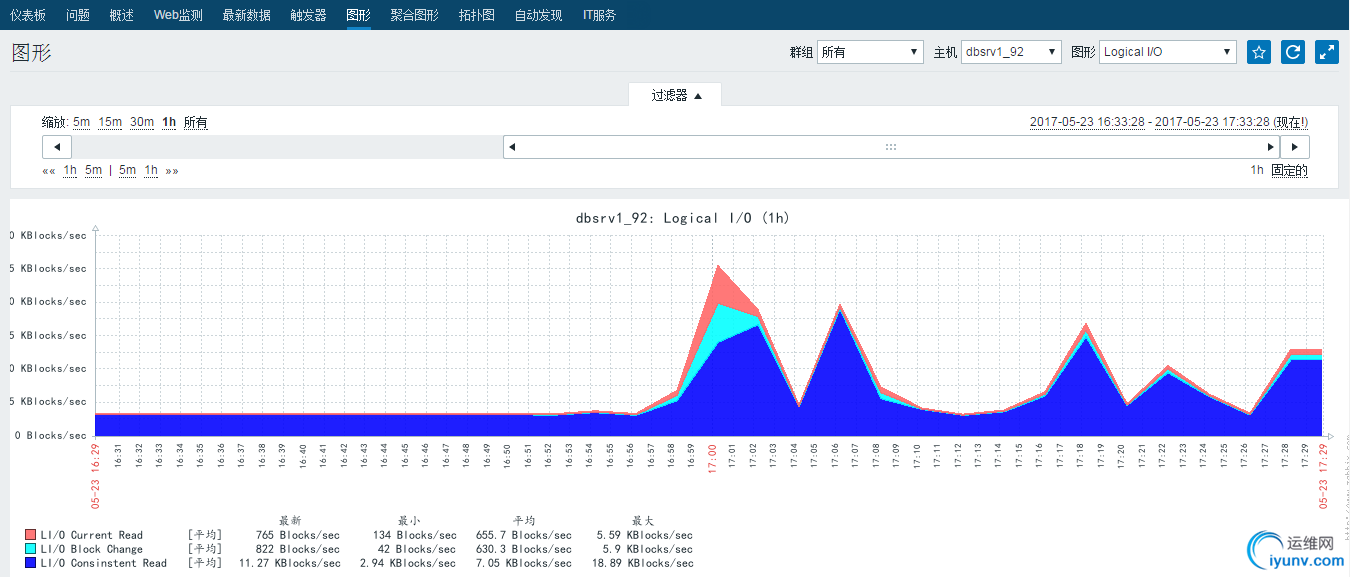Open the 群组 group dropdown

click(x=870, y=52)
